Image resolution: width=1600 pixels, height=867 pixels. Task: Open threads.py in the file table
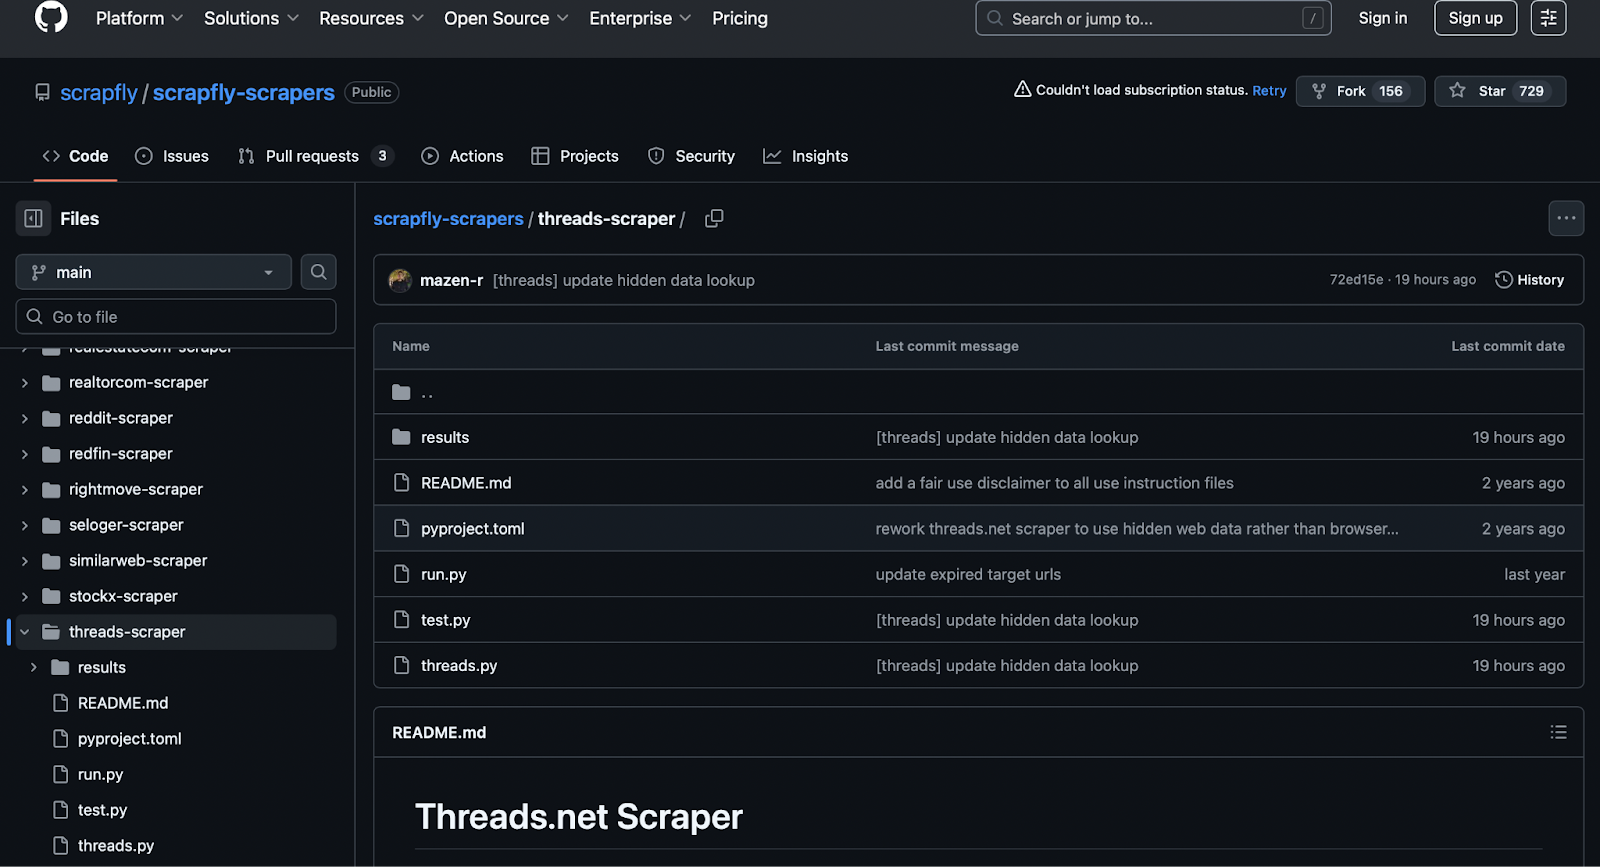pos(459,665)
